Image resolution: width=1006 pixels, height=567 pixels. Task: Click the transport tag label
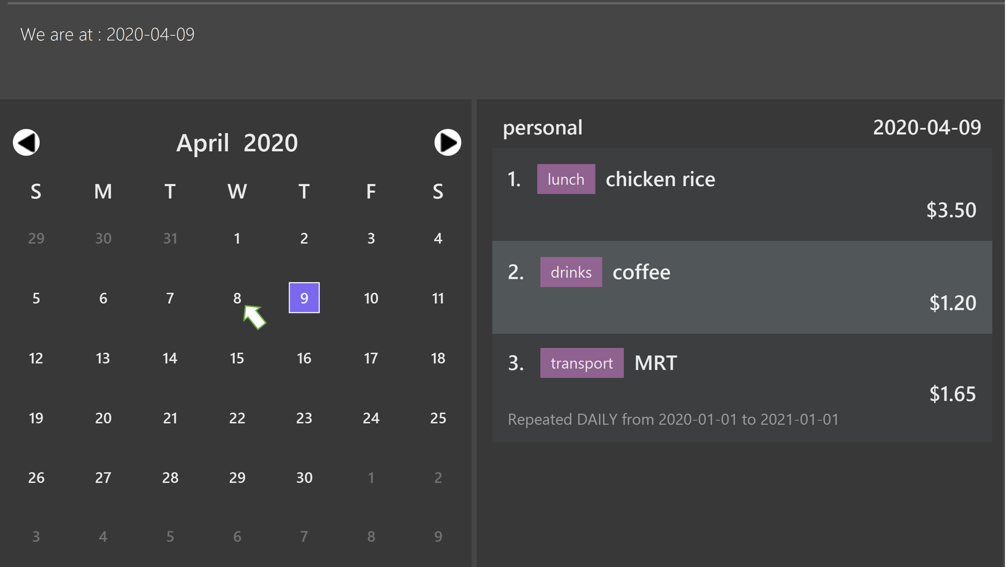582,363
